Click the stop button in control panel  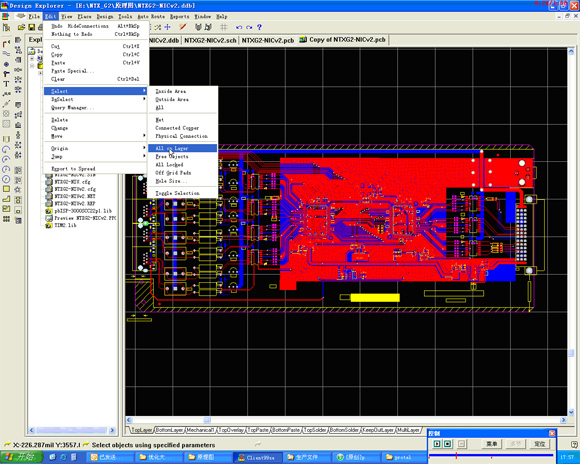(448, 444)
